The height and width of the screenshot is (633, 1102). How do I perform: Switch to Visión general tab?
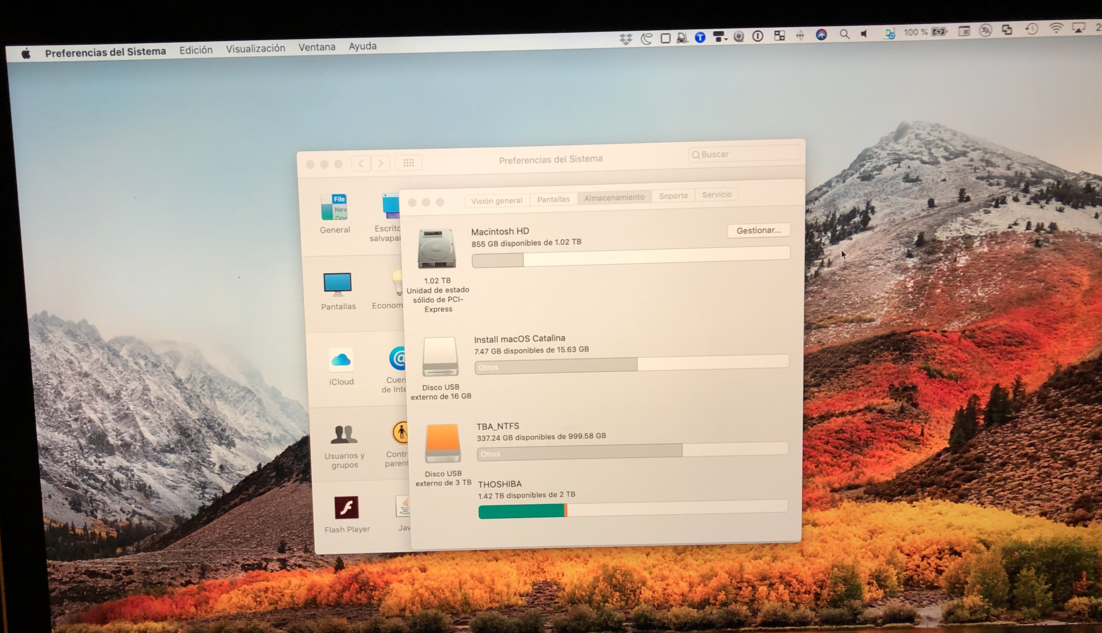click(x=496, y=201)
